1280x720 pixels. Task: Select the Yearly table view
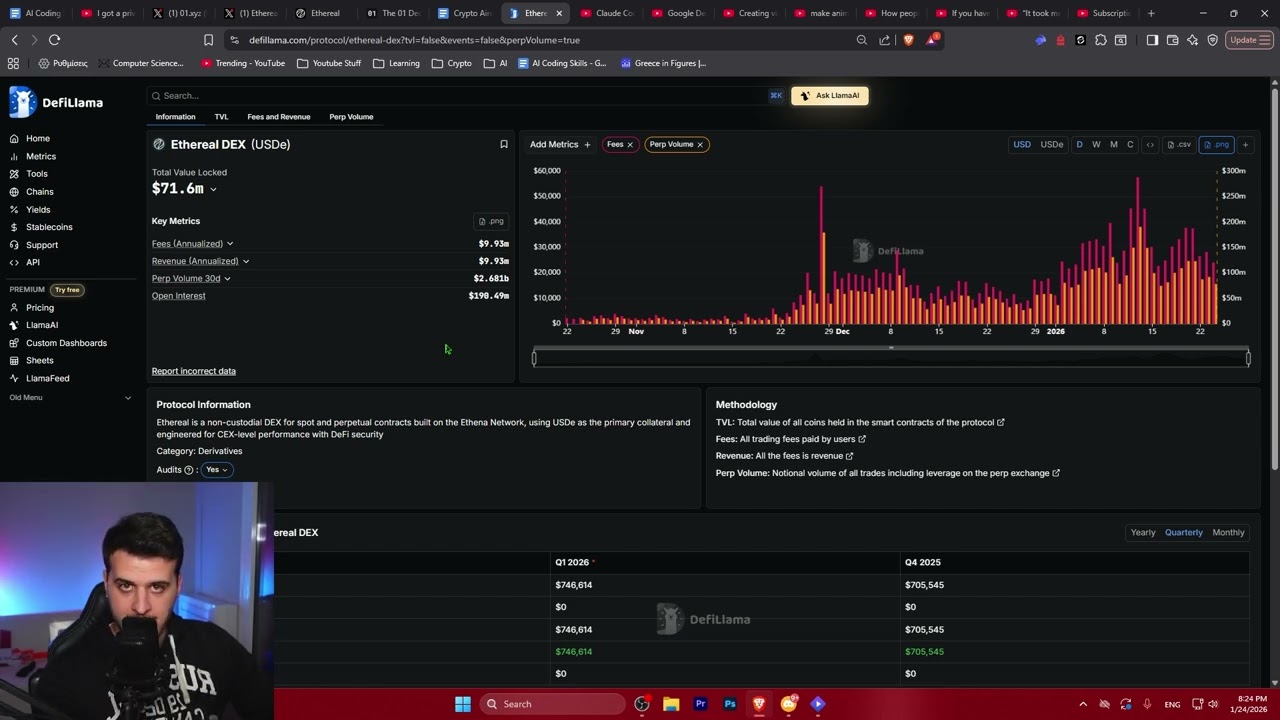[x=1143, y=532]
